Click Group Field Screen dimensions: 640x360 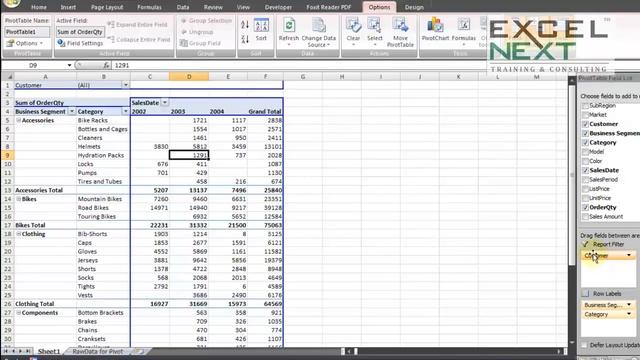pyautogui.click(x=200, y=43)
